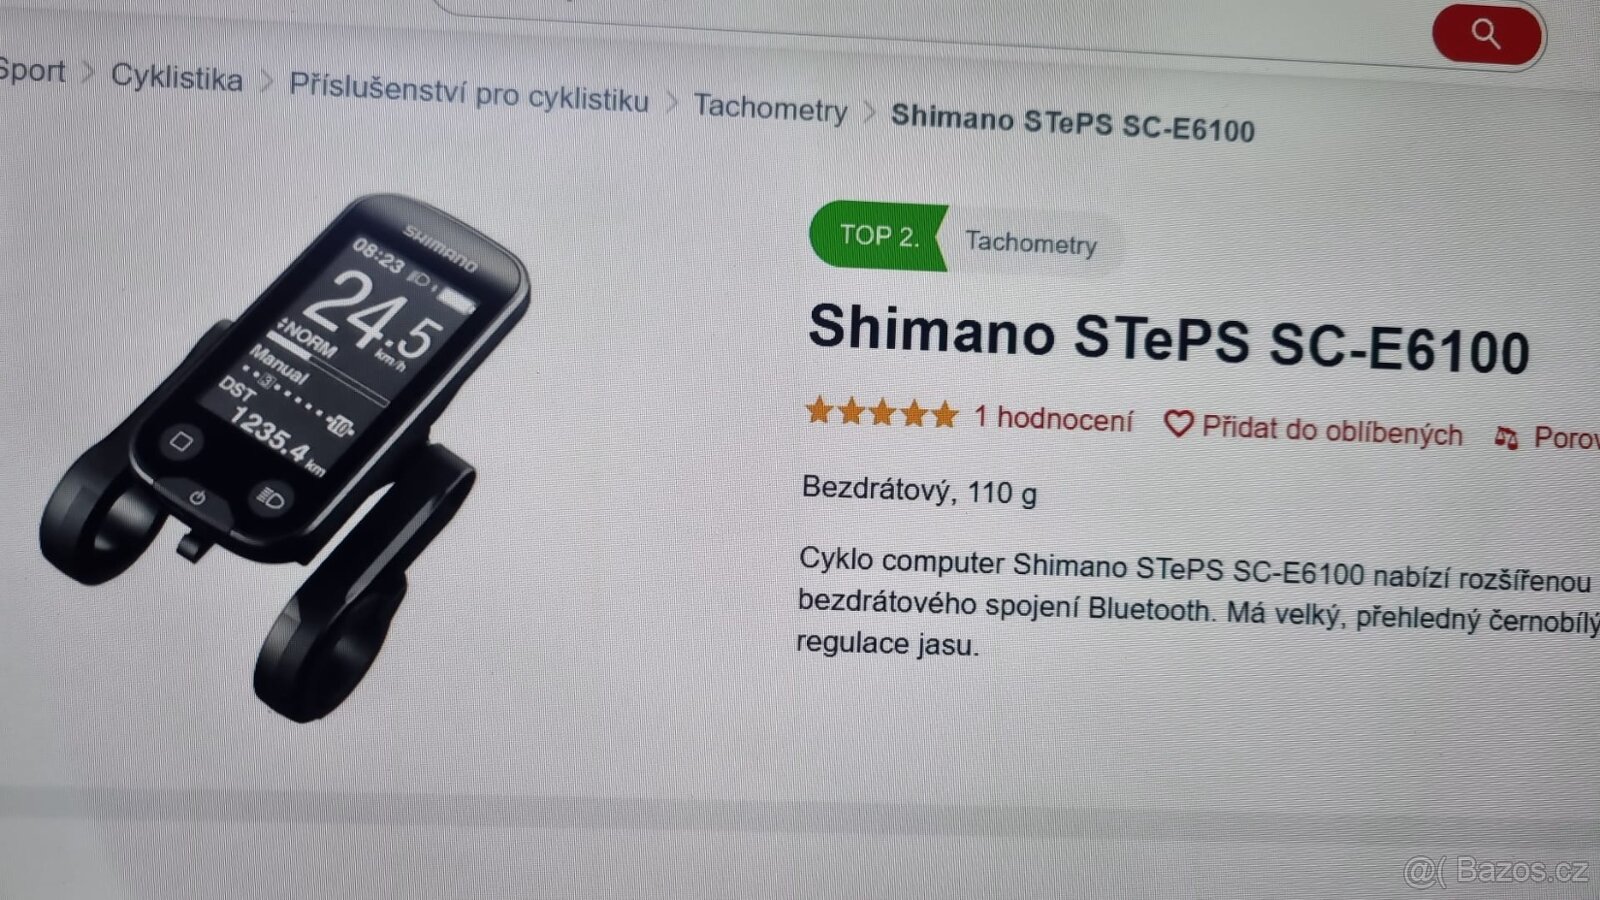Open the Shimano cyclo computer product image

[x=285, y=455]
